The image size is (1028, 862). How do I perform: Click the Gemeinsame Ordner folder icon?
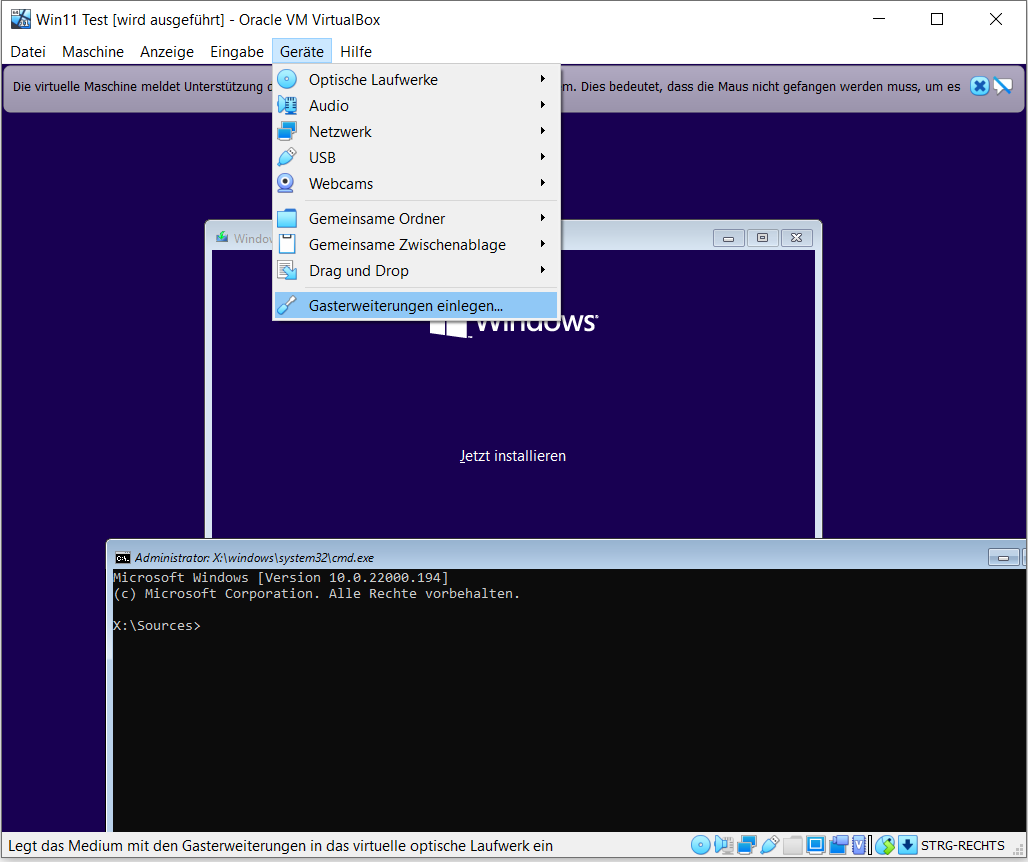point(287,218)
